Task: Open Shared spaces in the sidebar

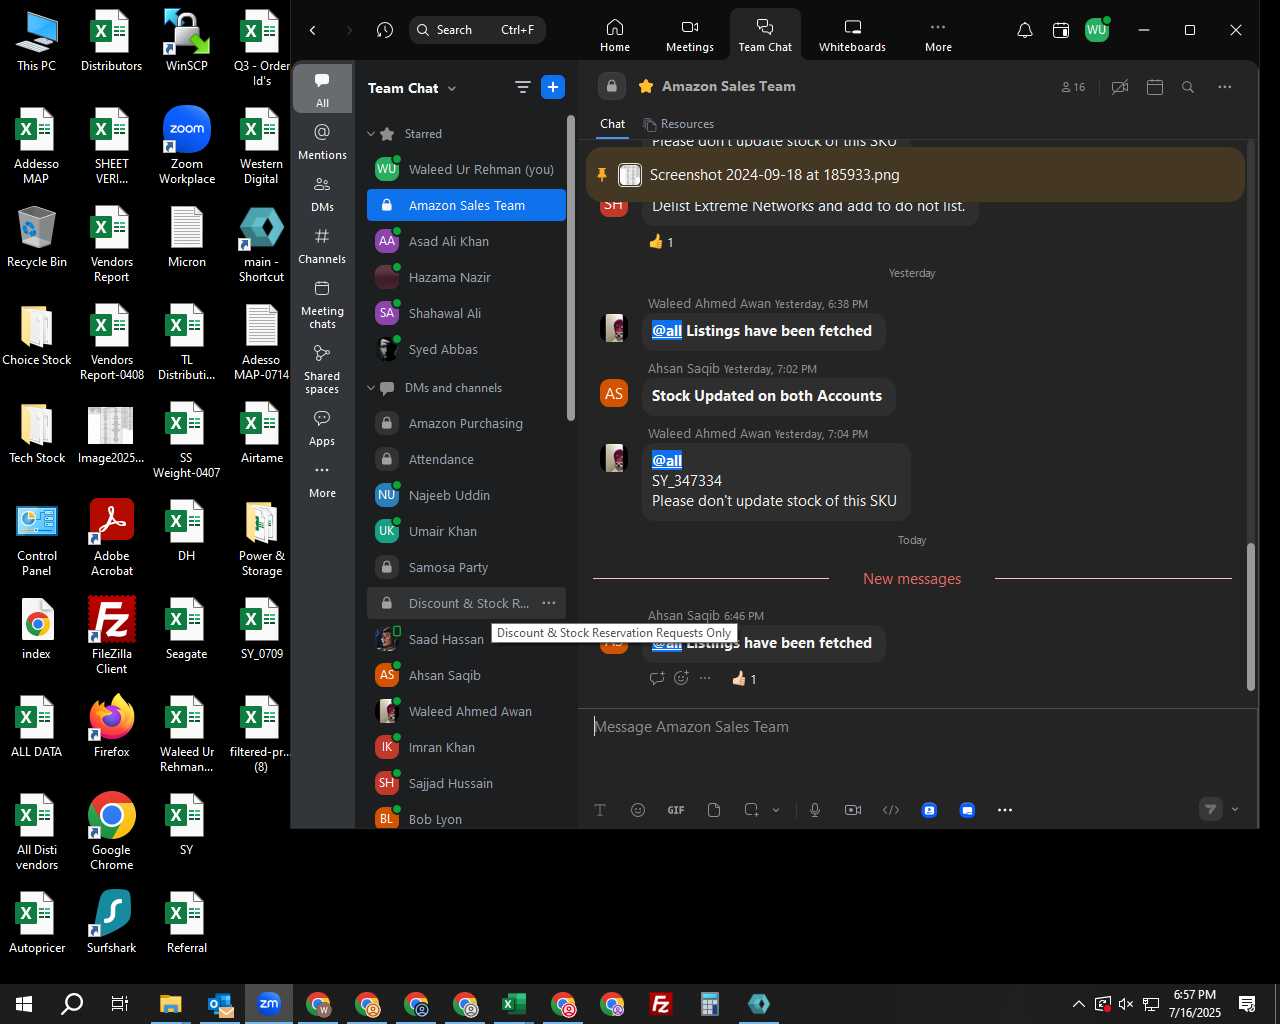Action: [322, 369]
